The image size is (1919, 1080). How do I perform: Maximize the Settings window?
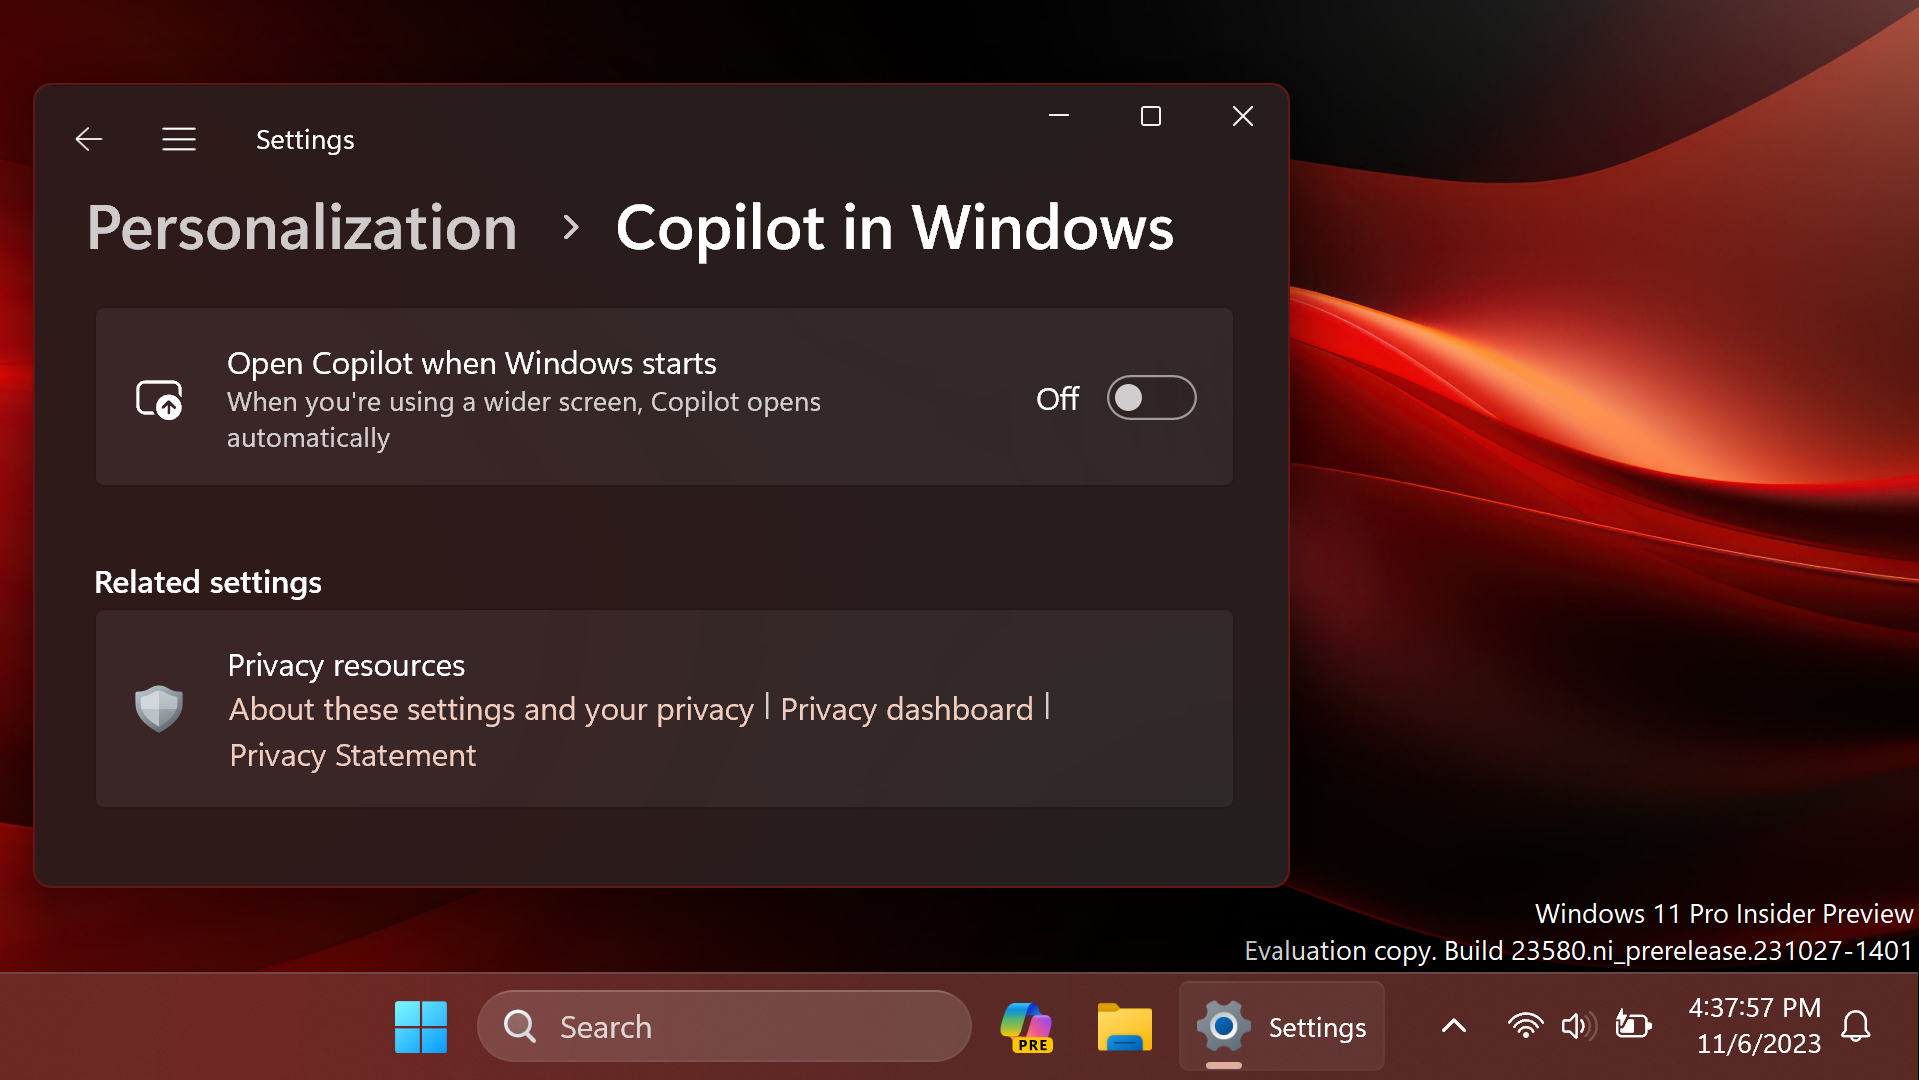pos(1151,117)
